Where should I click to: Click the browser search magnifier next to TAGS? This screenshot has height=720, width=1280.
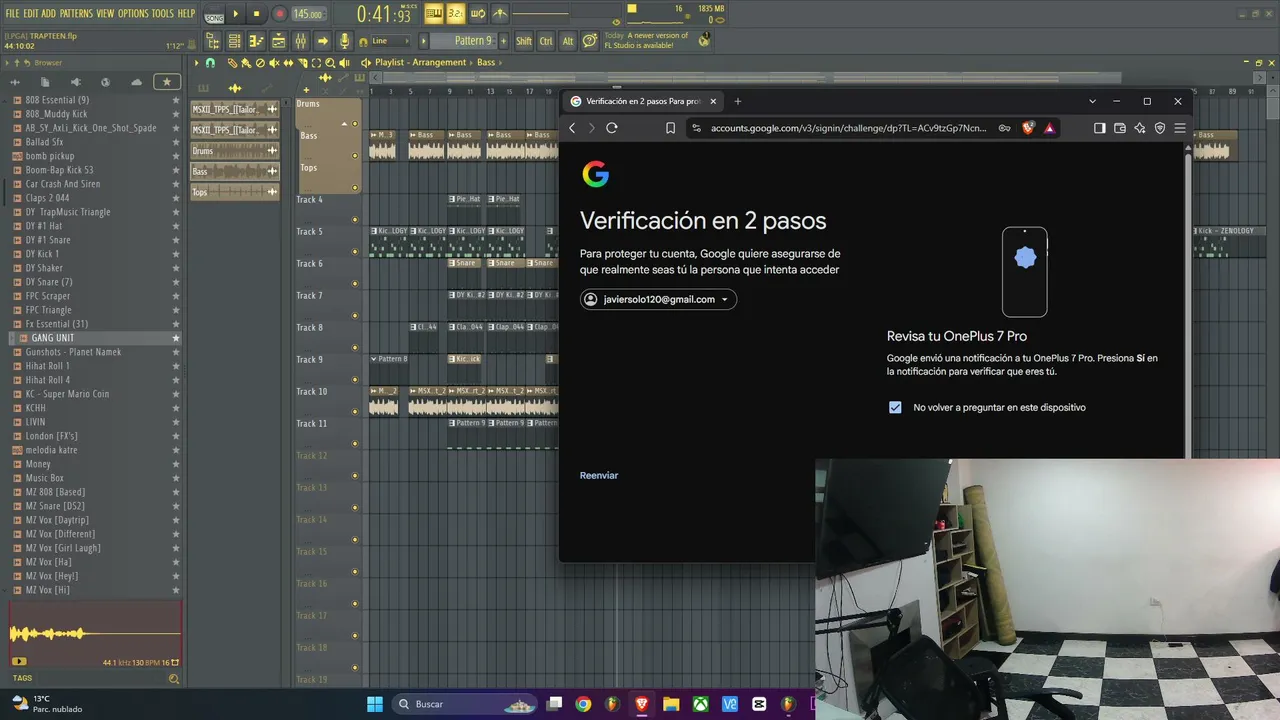point(173,678)
